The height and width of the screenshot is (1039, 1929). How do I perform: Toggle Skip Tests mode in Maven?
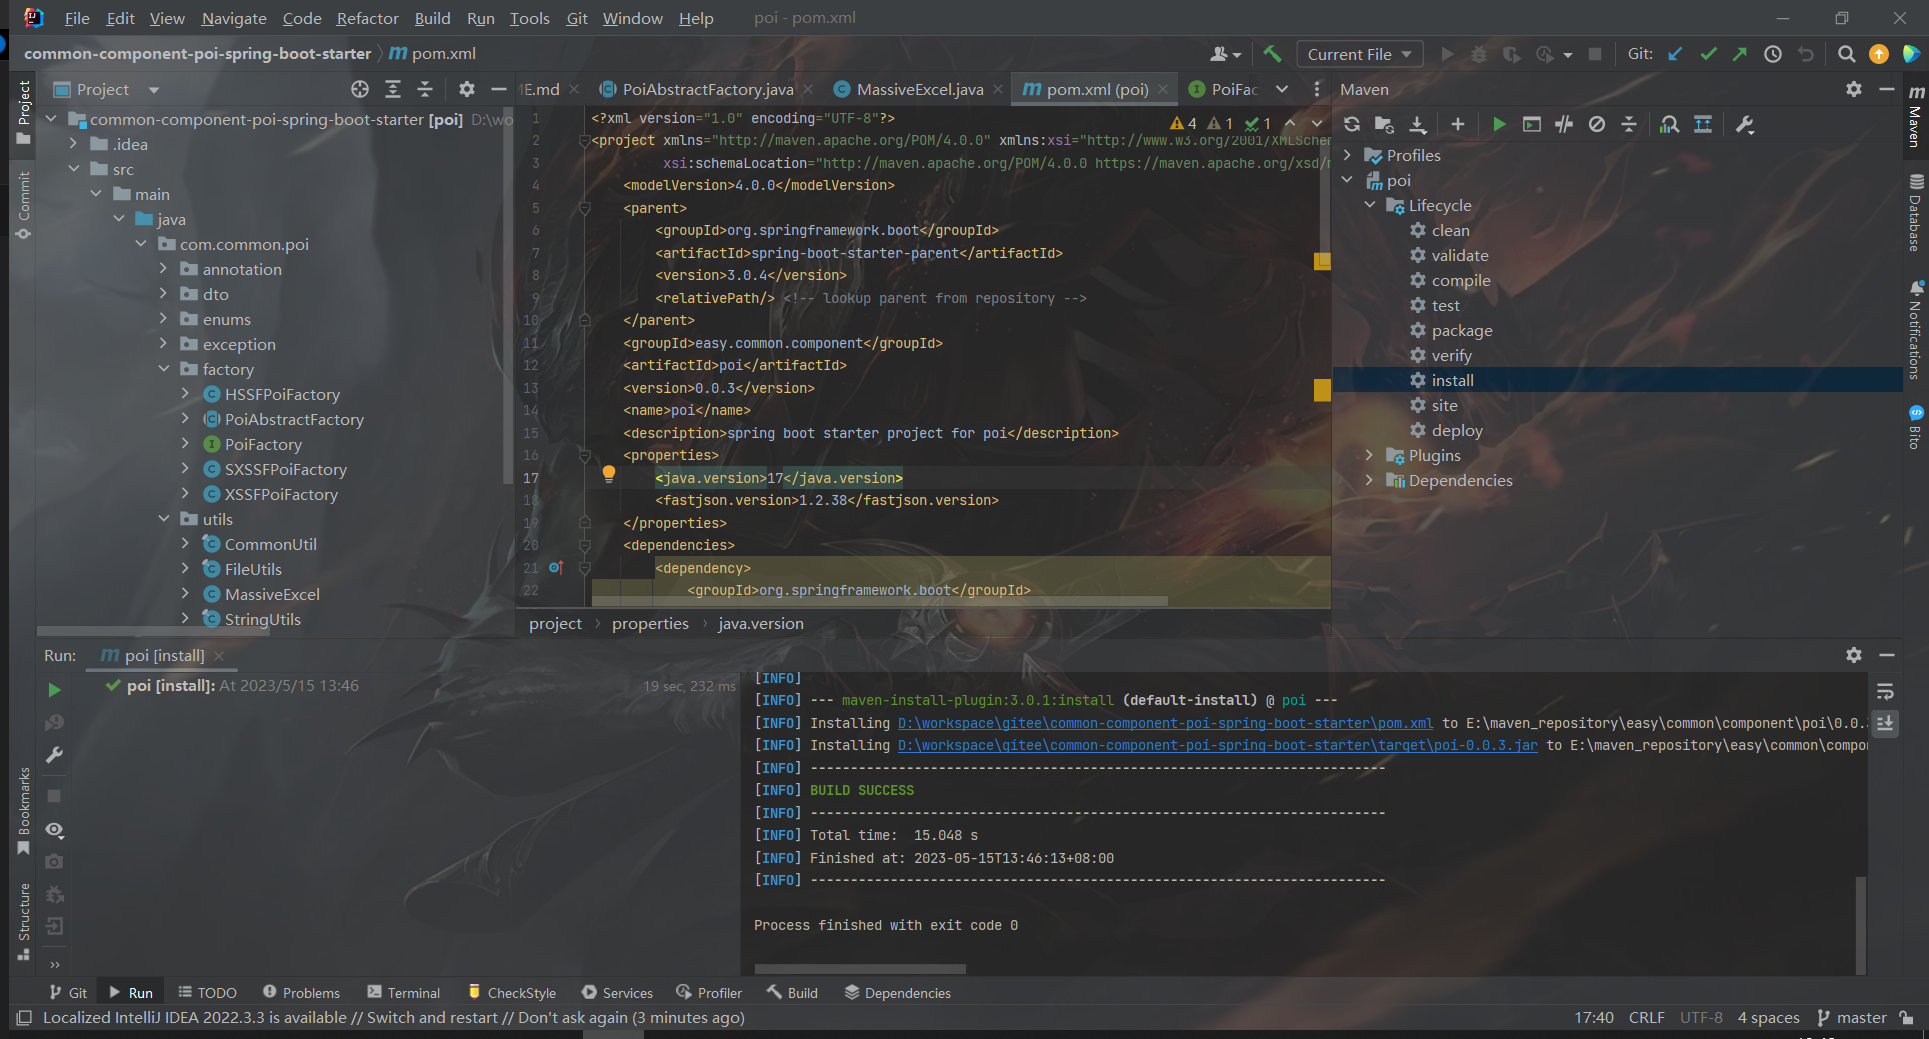(x=1597, y=124)
